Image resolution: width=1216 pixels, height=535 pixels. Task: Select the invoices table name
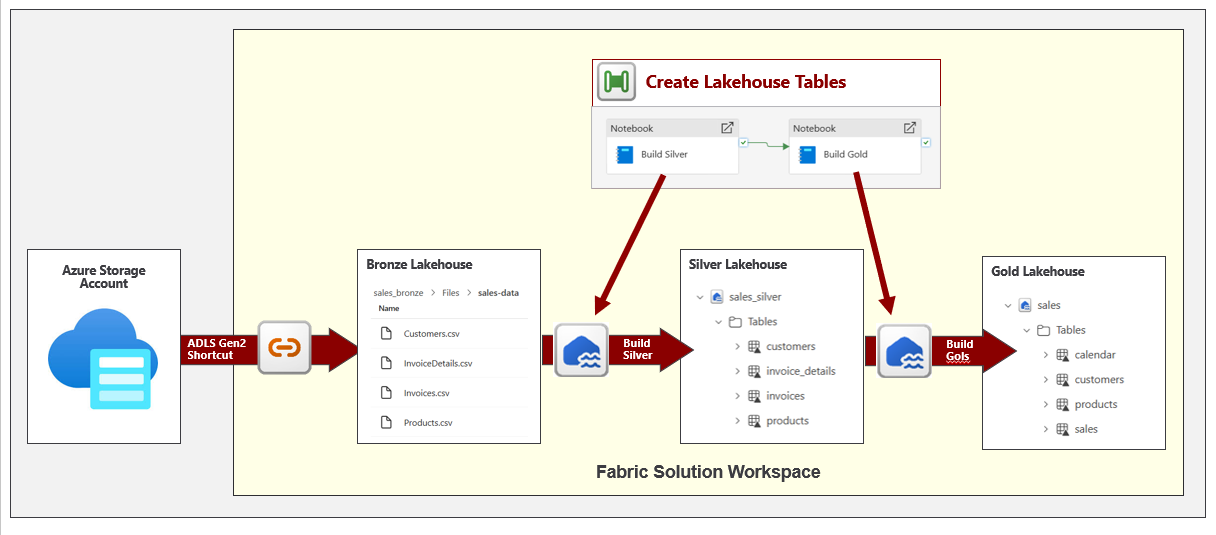point(786,396)
